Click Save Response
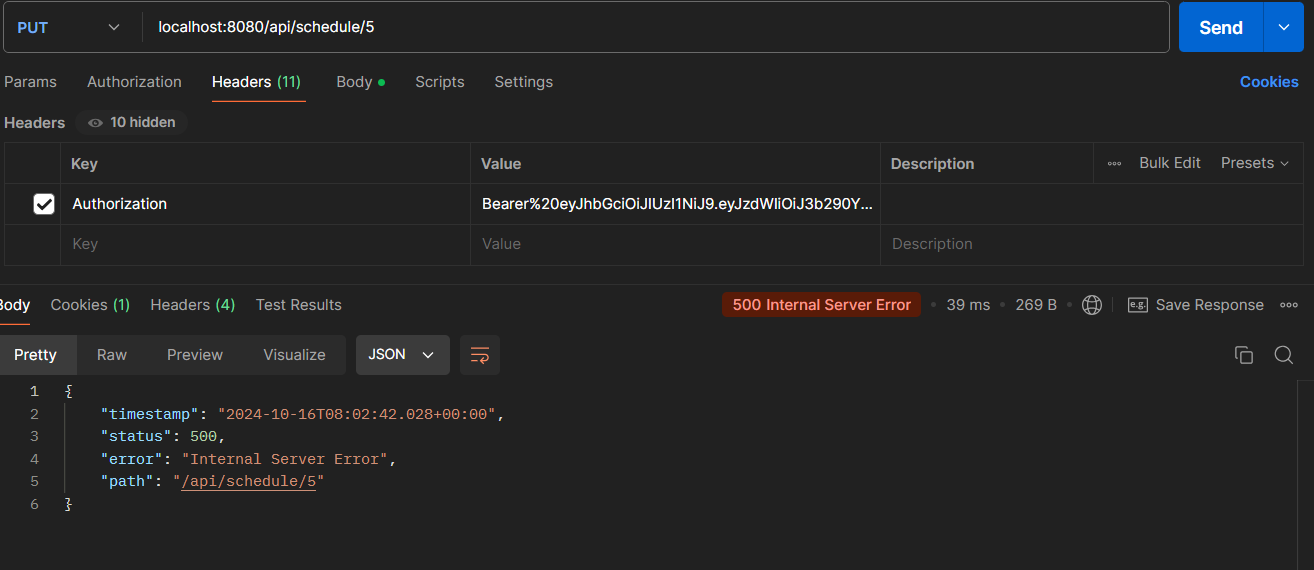The width and height of the screenshot is (1314, 570). (x=1196, y=305)
